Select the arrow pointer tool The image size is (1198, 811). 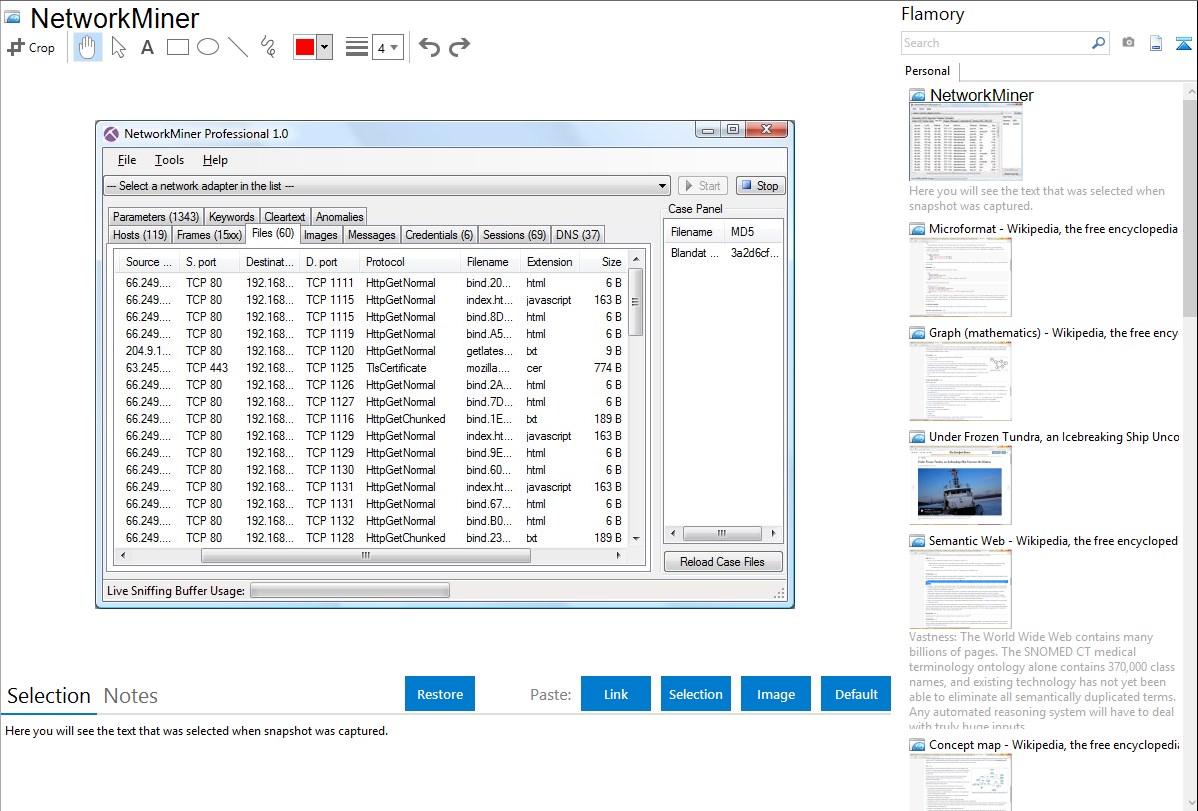tap(118, 47)
